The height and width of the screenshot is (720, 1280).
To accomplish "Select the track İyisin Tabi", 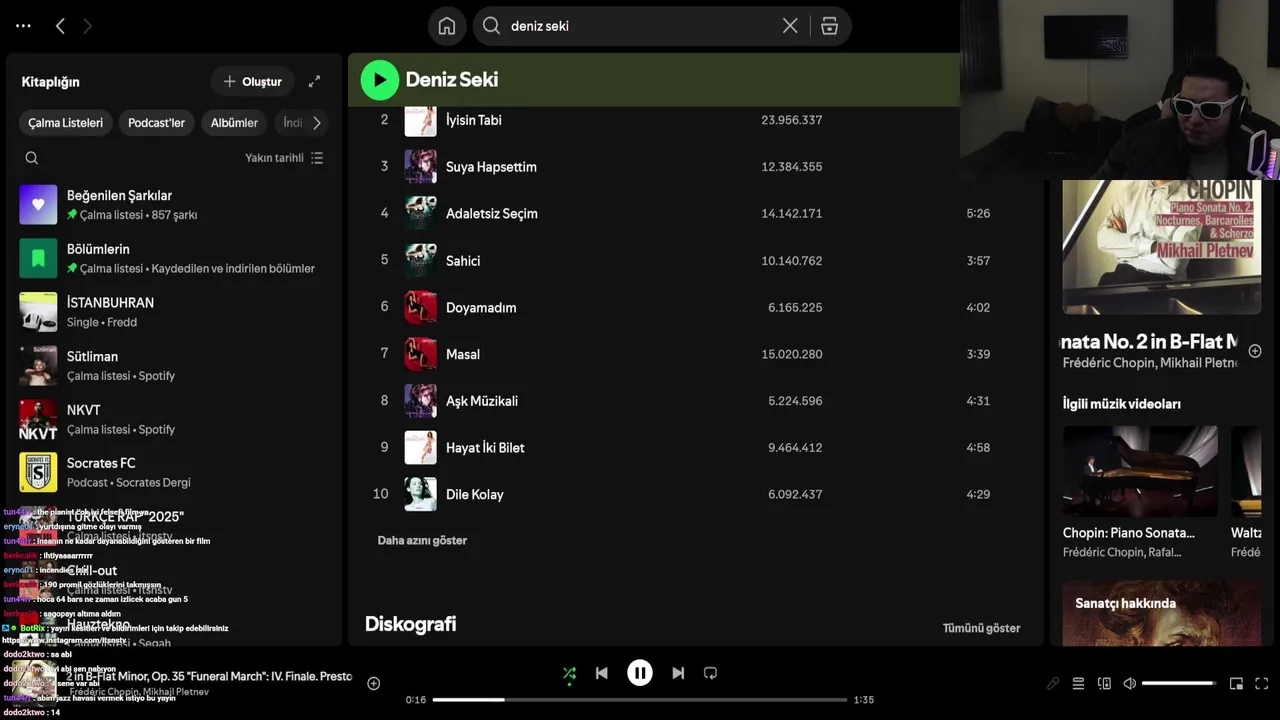I will (474, 120).
